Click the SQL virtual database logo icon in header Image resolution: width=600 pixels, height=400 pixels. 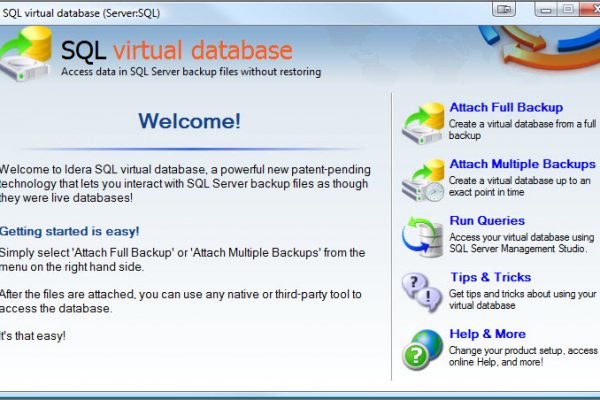coord(26,54)
